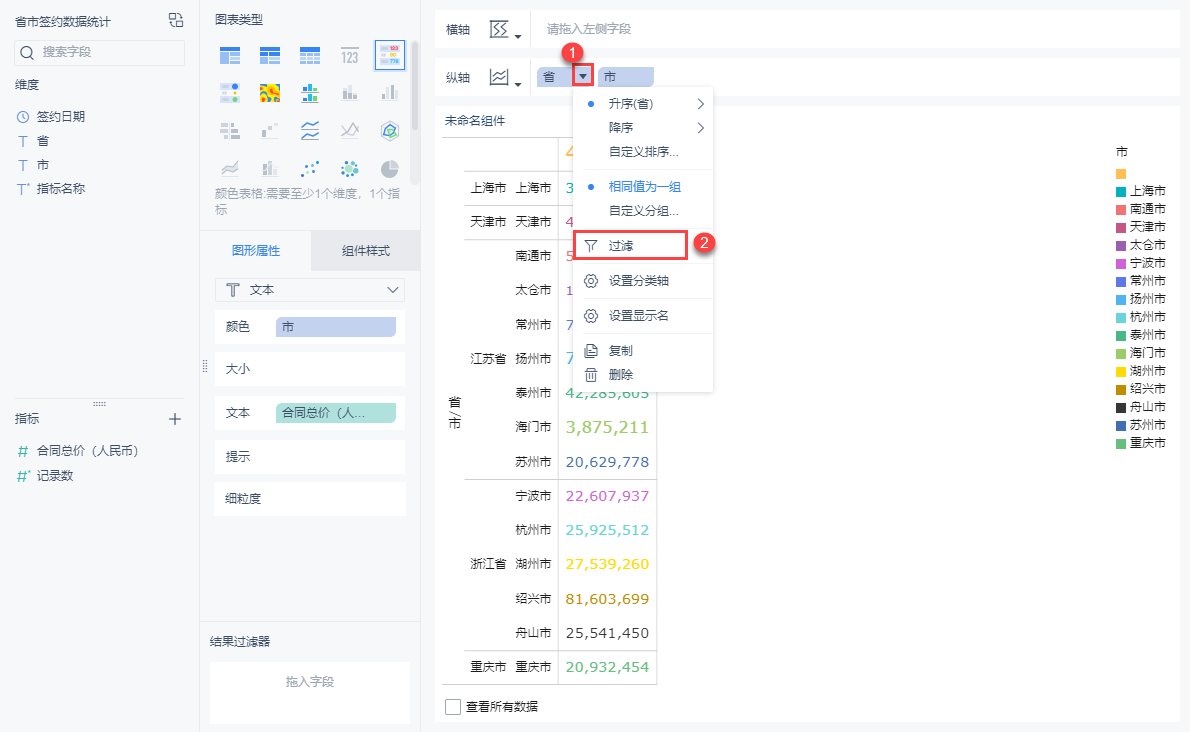The image size is (1190, 732).
Task: Open the vertical axis chart icon menu
Action: pos(505,77)
